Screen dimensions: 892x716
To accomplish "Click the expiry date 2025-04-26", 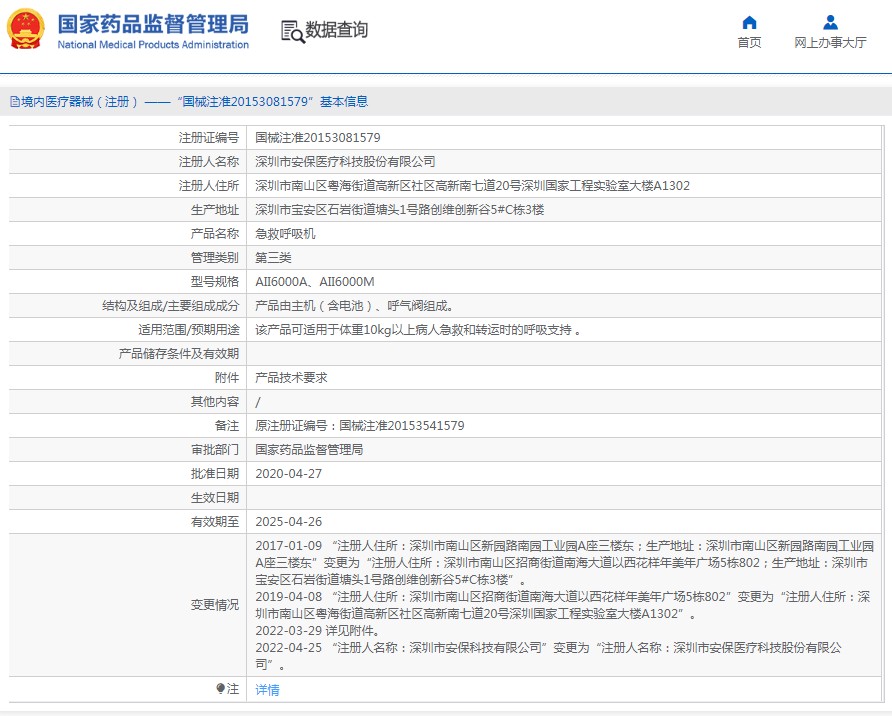I will [x=288, y=522].
